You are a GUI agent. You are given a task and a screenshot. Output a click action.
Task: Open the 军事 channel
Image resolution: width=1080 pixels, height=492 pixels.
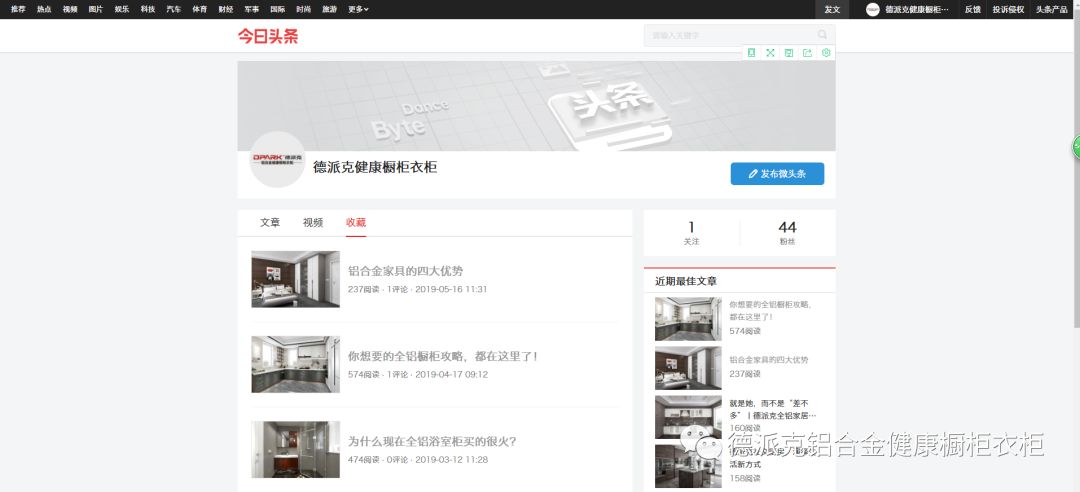[x=251, y=10]
